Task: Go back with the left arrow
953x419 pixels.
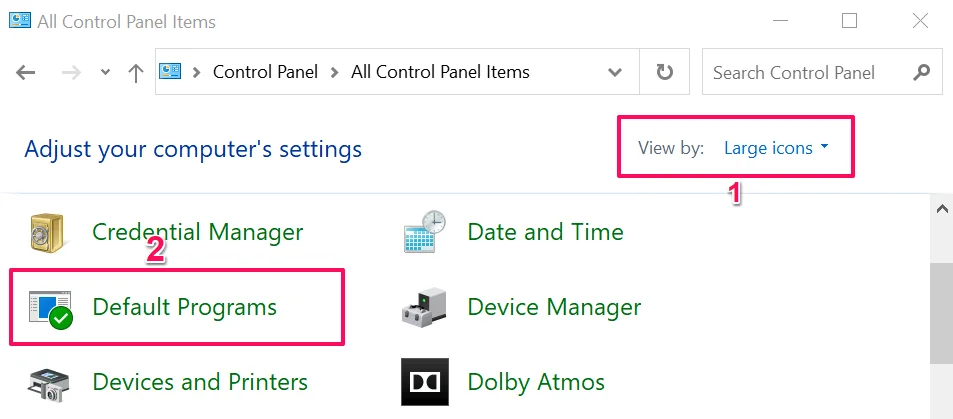Action: click(x=26, y=73)
